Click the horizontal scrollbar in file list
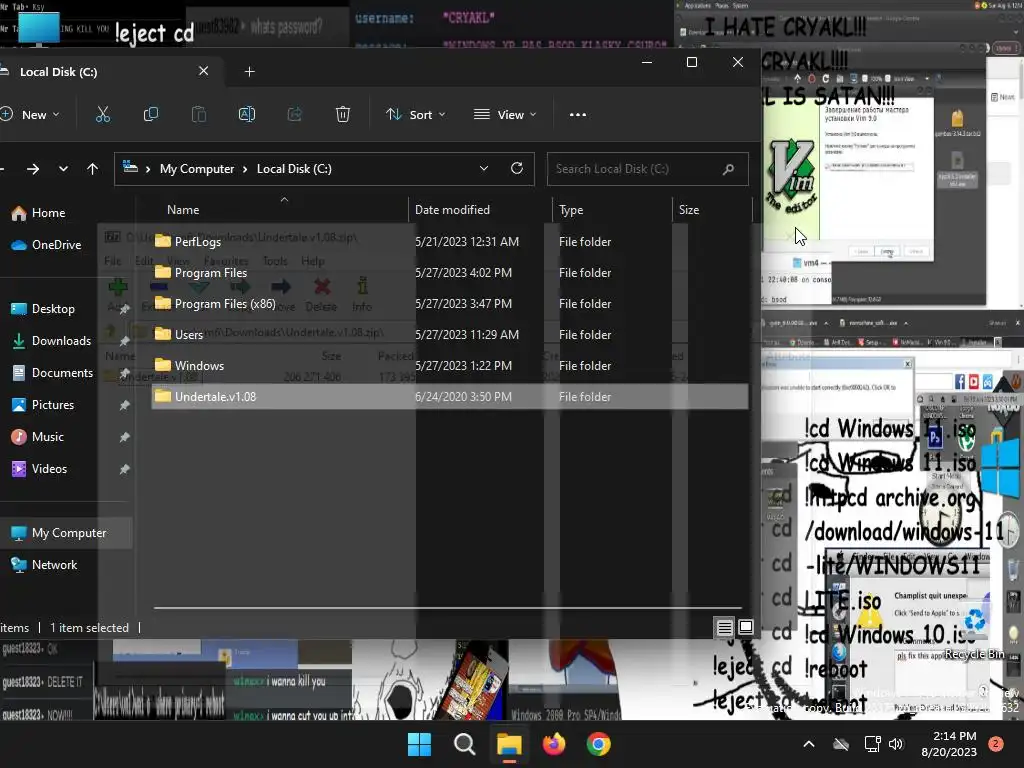The width and height of the screenshot is (1024, 768). point(447,608)
